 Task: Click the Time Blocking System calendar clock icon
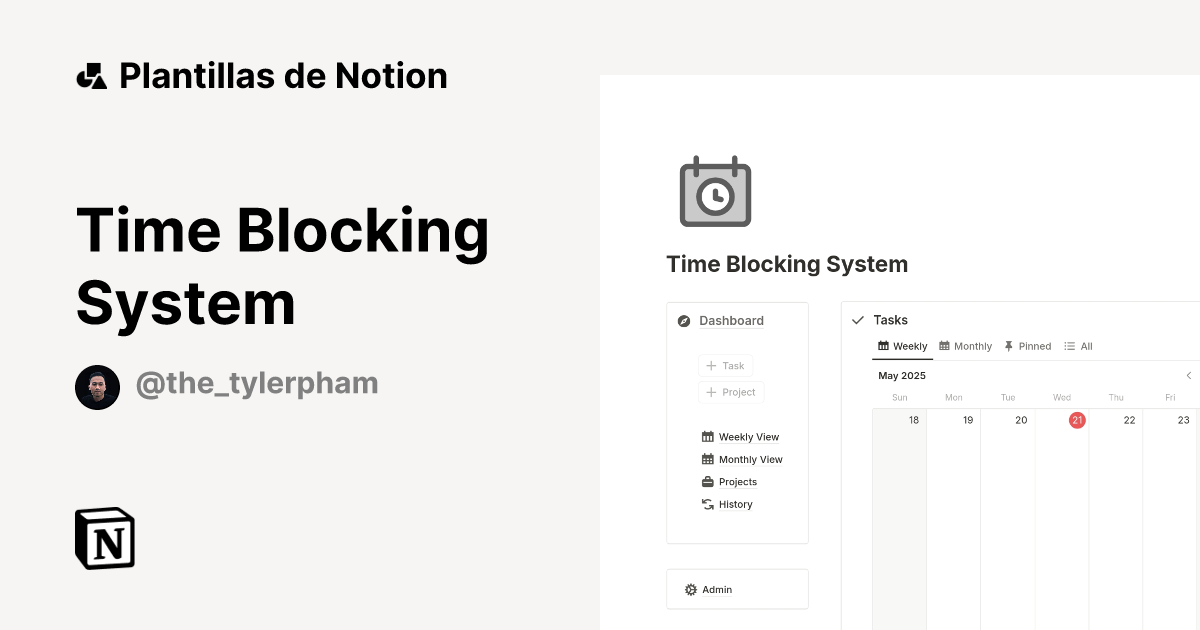pyautogui.click(x=715, y=191)
